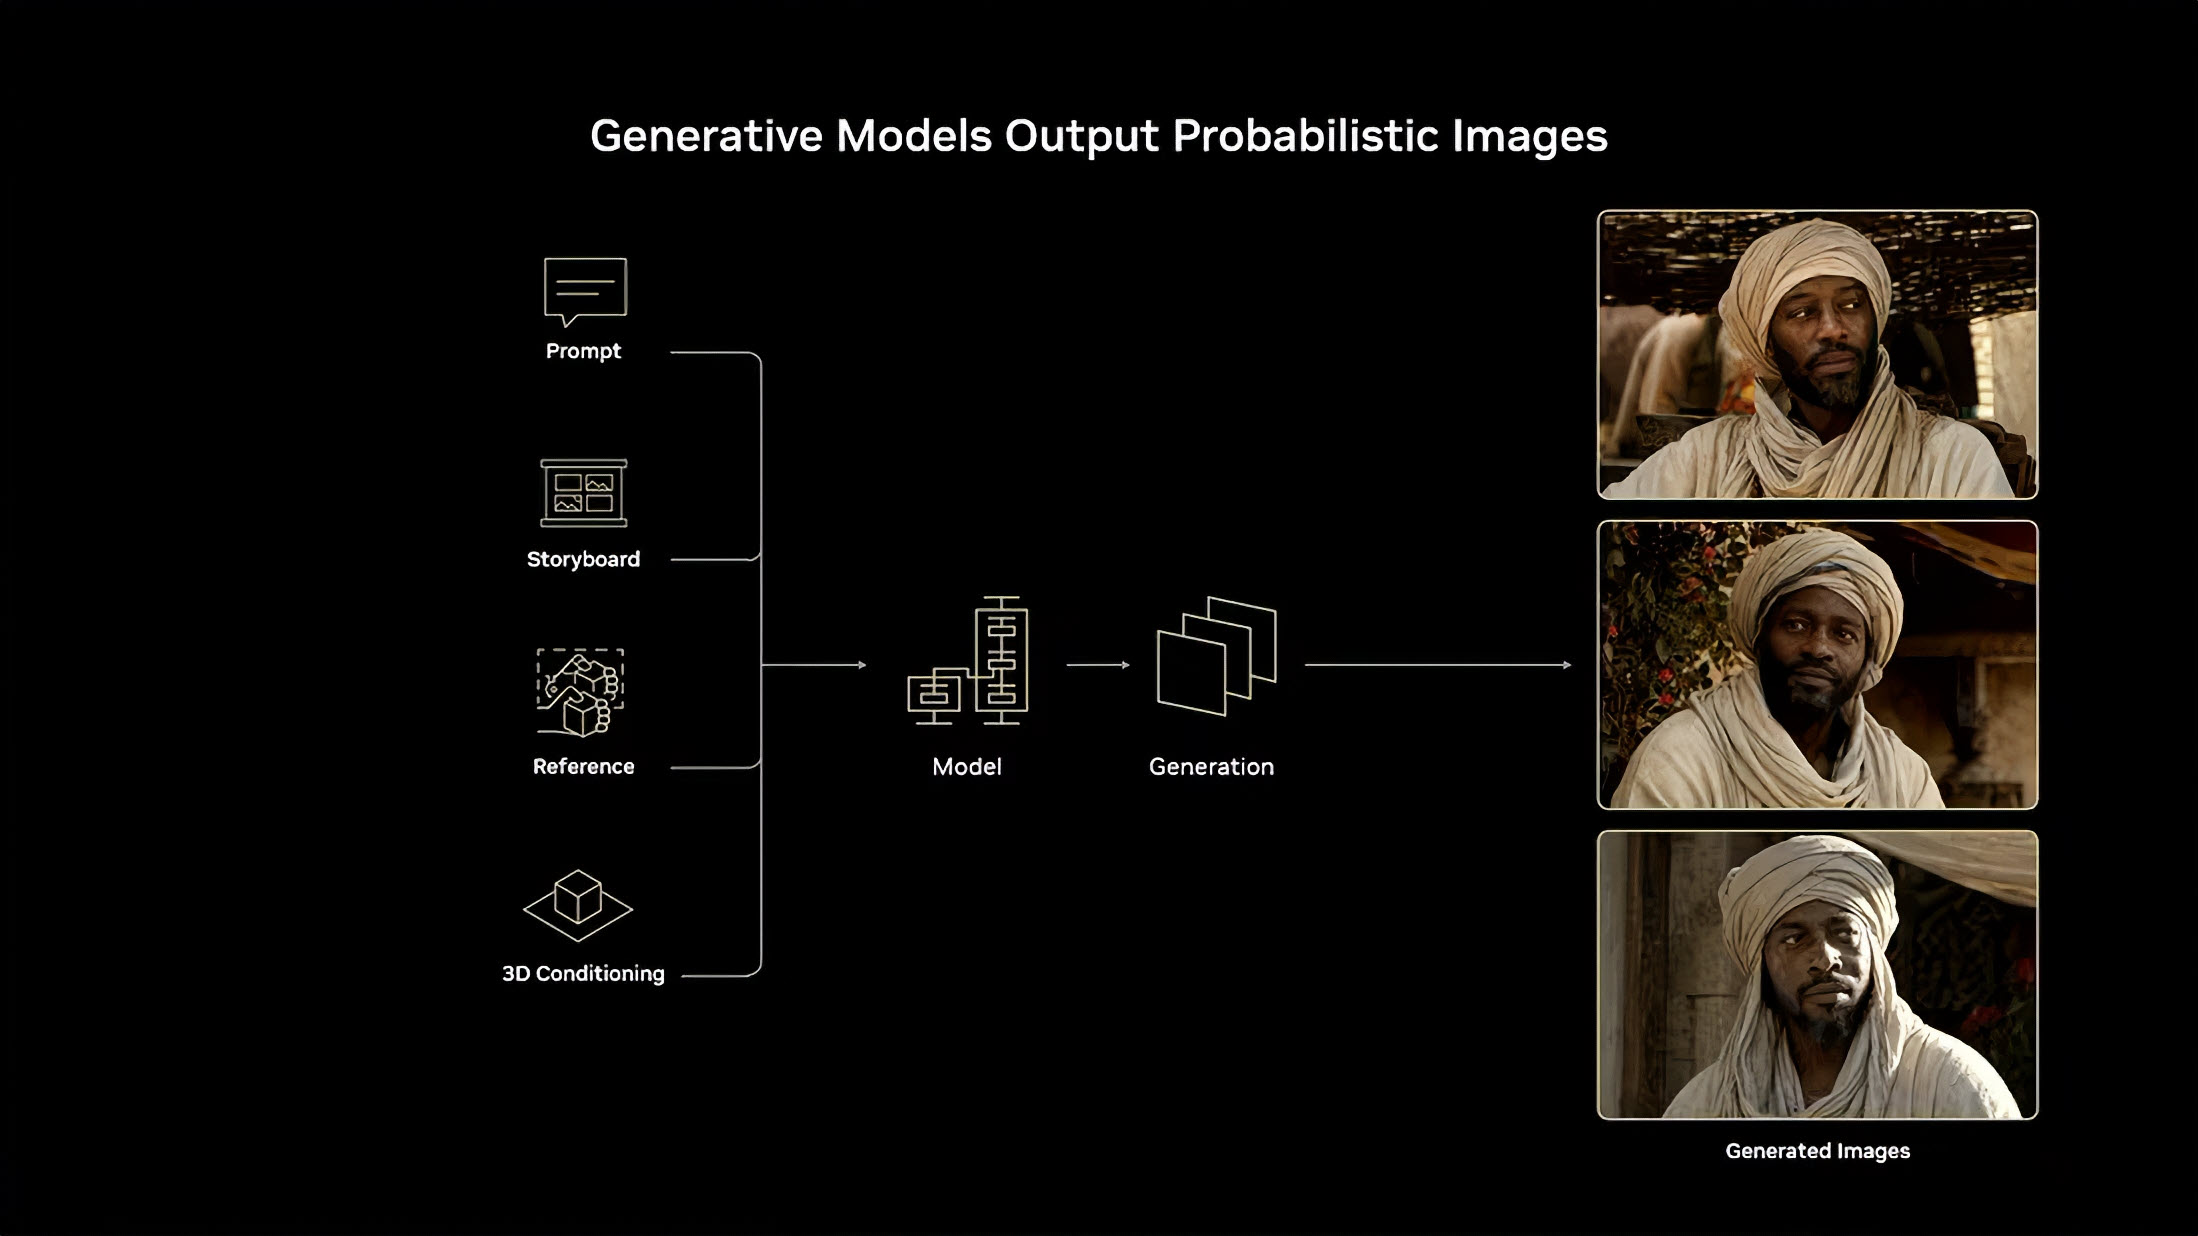Image resolution: width=2198 pixels, height=1236 pixels.
Task: Select the bottom generated image
Action: point(1817,975)
